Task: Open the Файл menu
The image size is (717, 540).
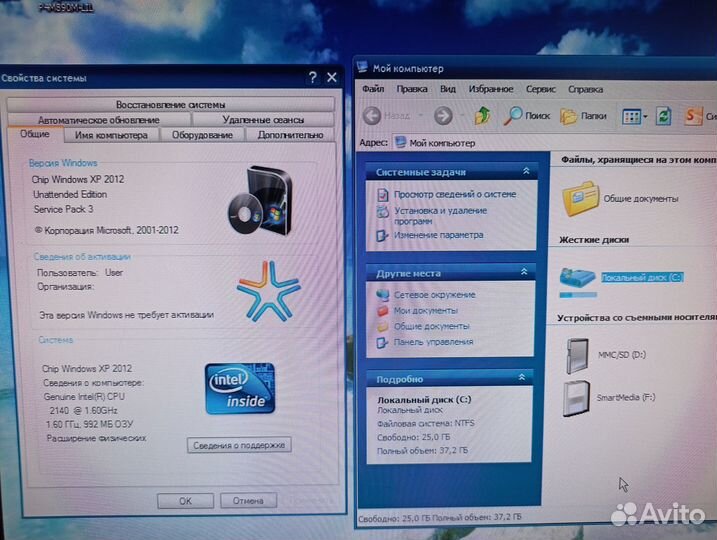Action: 373,89
